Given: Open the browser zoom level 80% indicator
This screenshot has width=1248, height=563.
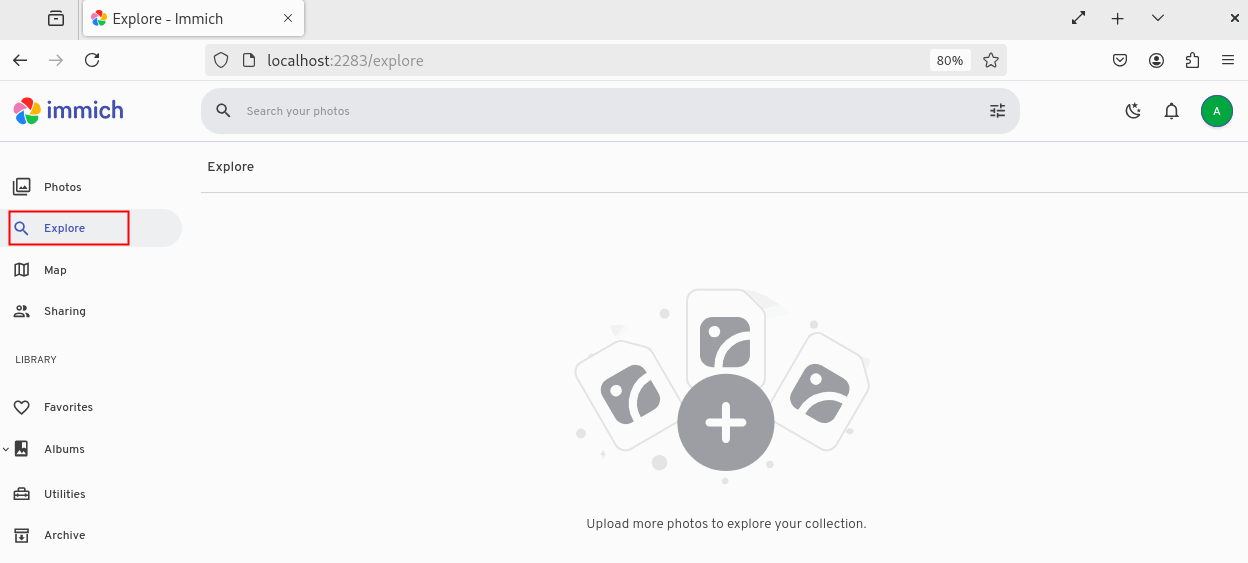Looking at the screenshot, I should (949, 60).
